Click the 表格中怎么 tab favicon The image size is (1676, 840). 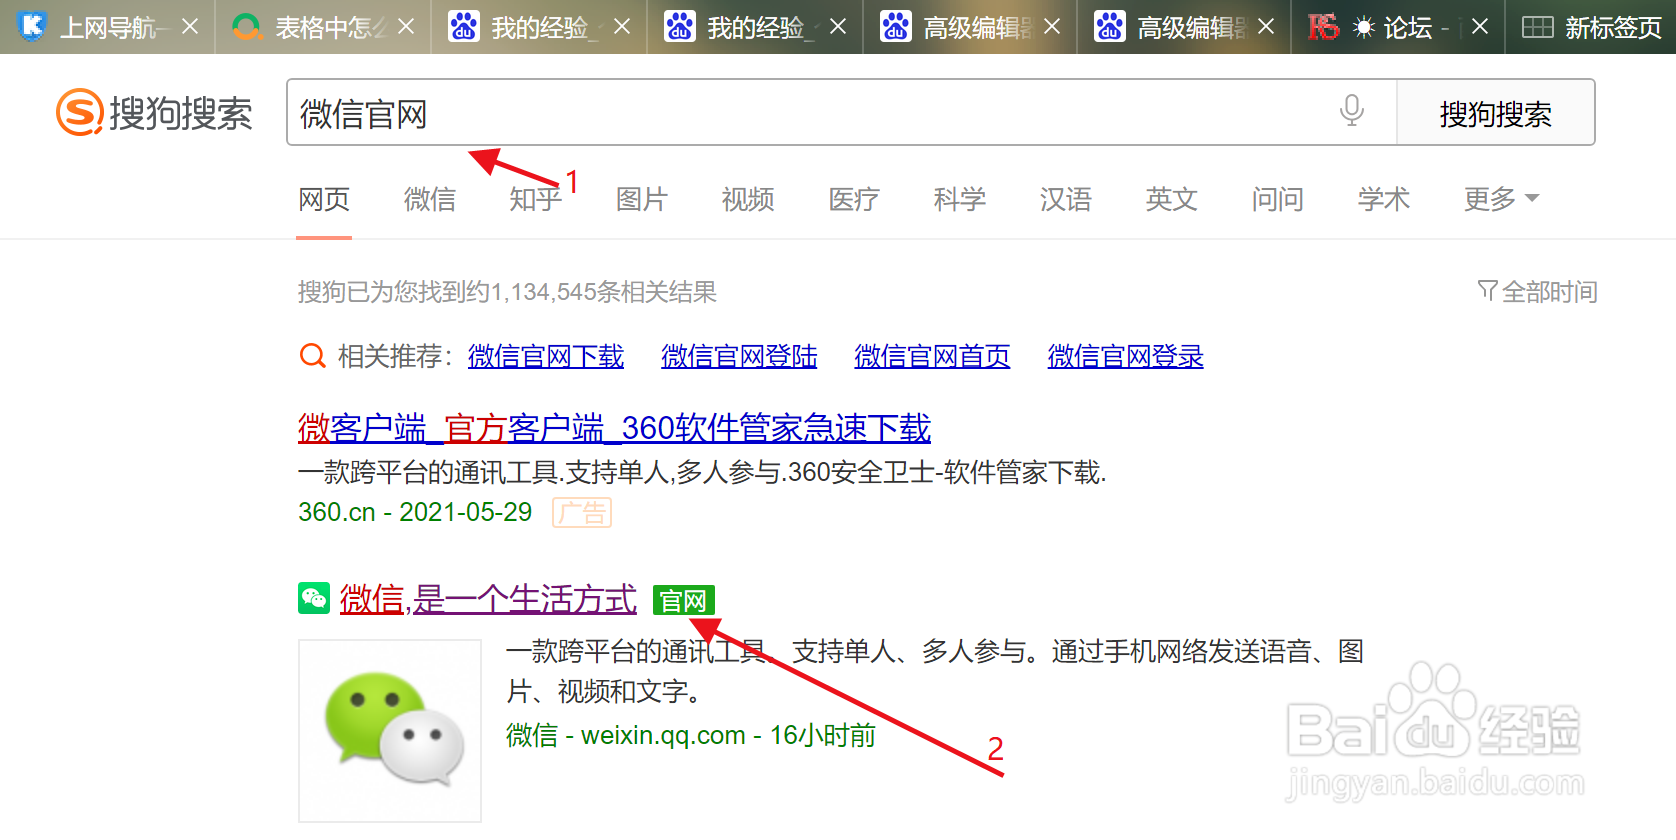pyautogui.click(x=247, y=26)
